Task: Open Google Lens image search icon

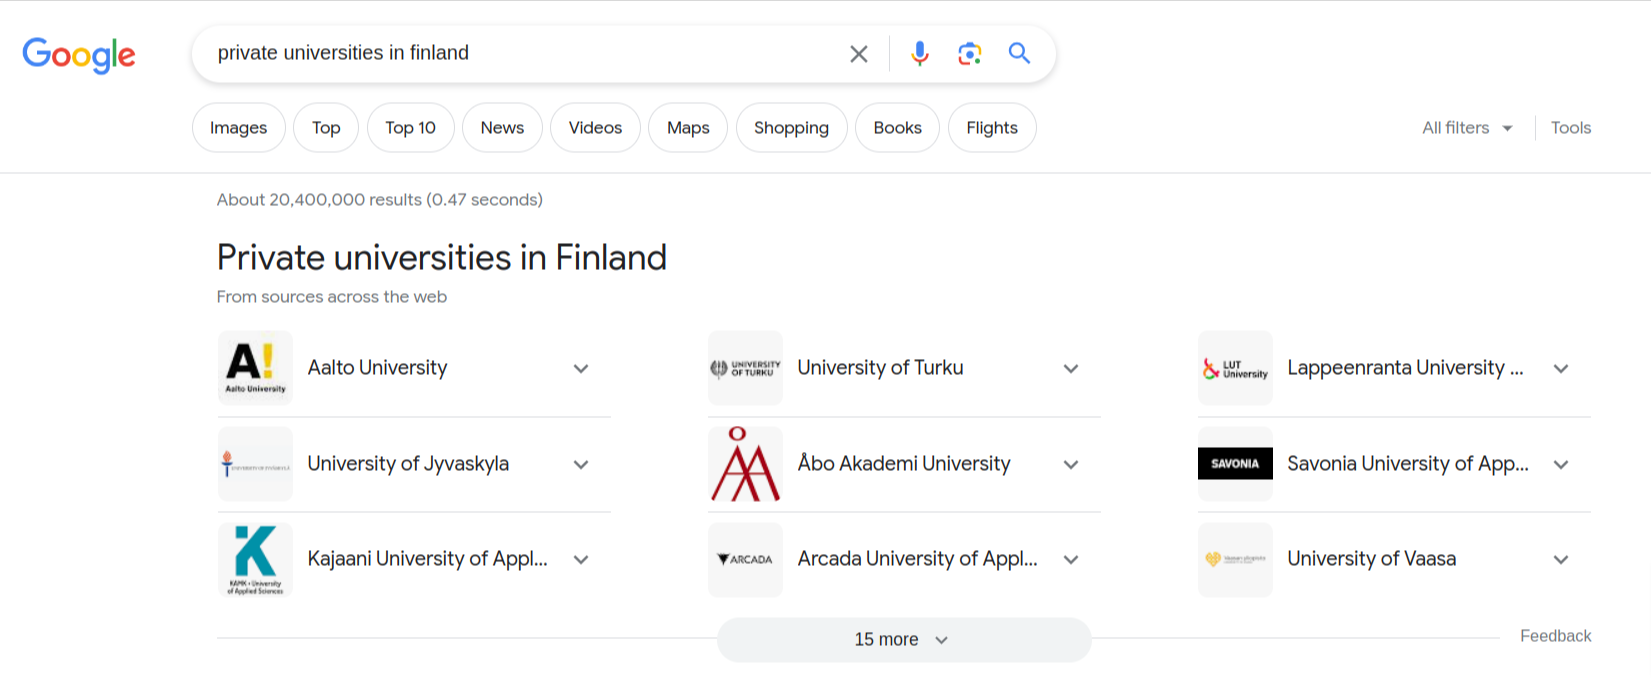Action: point(969,54)
